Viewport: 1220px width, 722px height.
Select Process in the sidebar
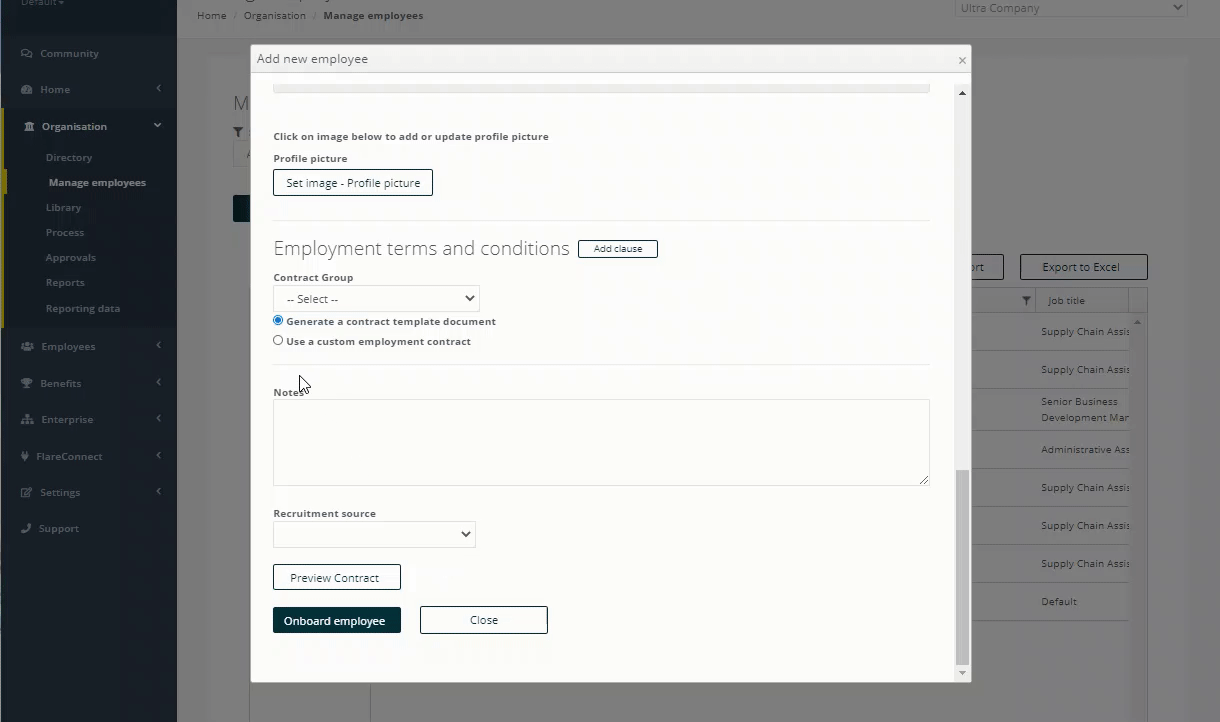click(x=65, y=233)
